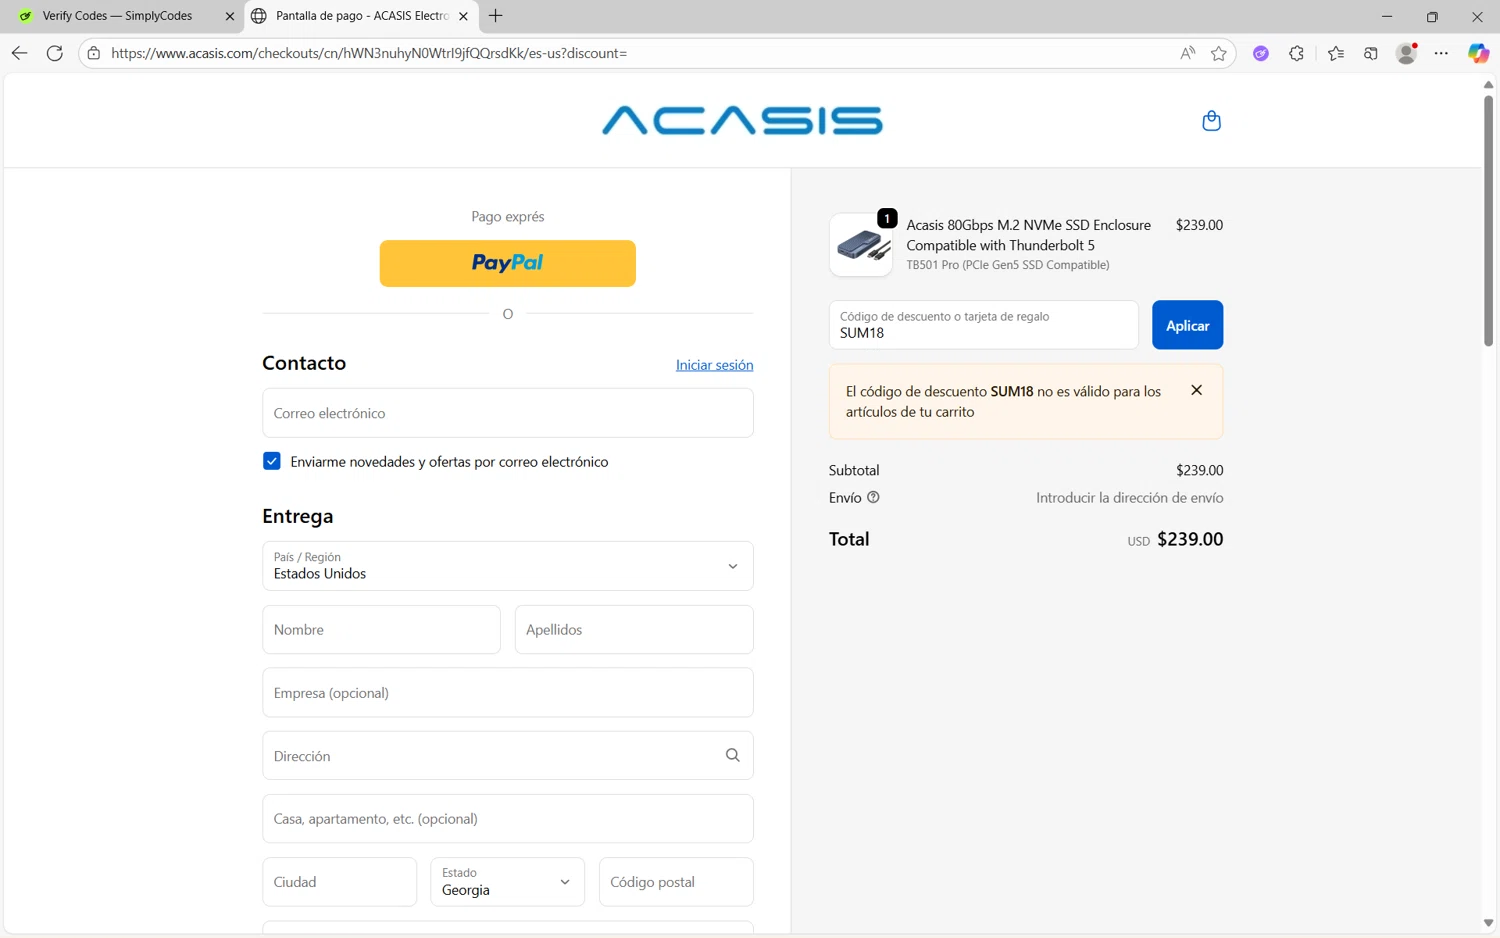Screen dimensions: 1500x938
Task: Open a new browser tab
Action: (x=496, y=16)
